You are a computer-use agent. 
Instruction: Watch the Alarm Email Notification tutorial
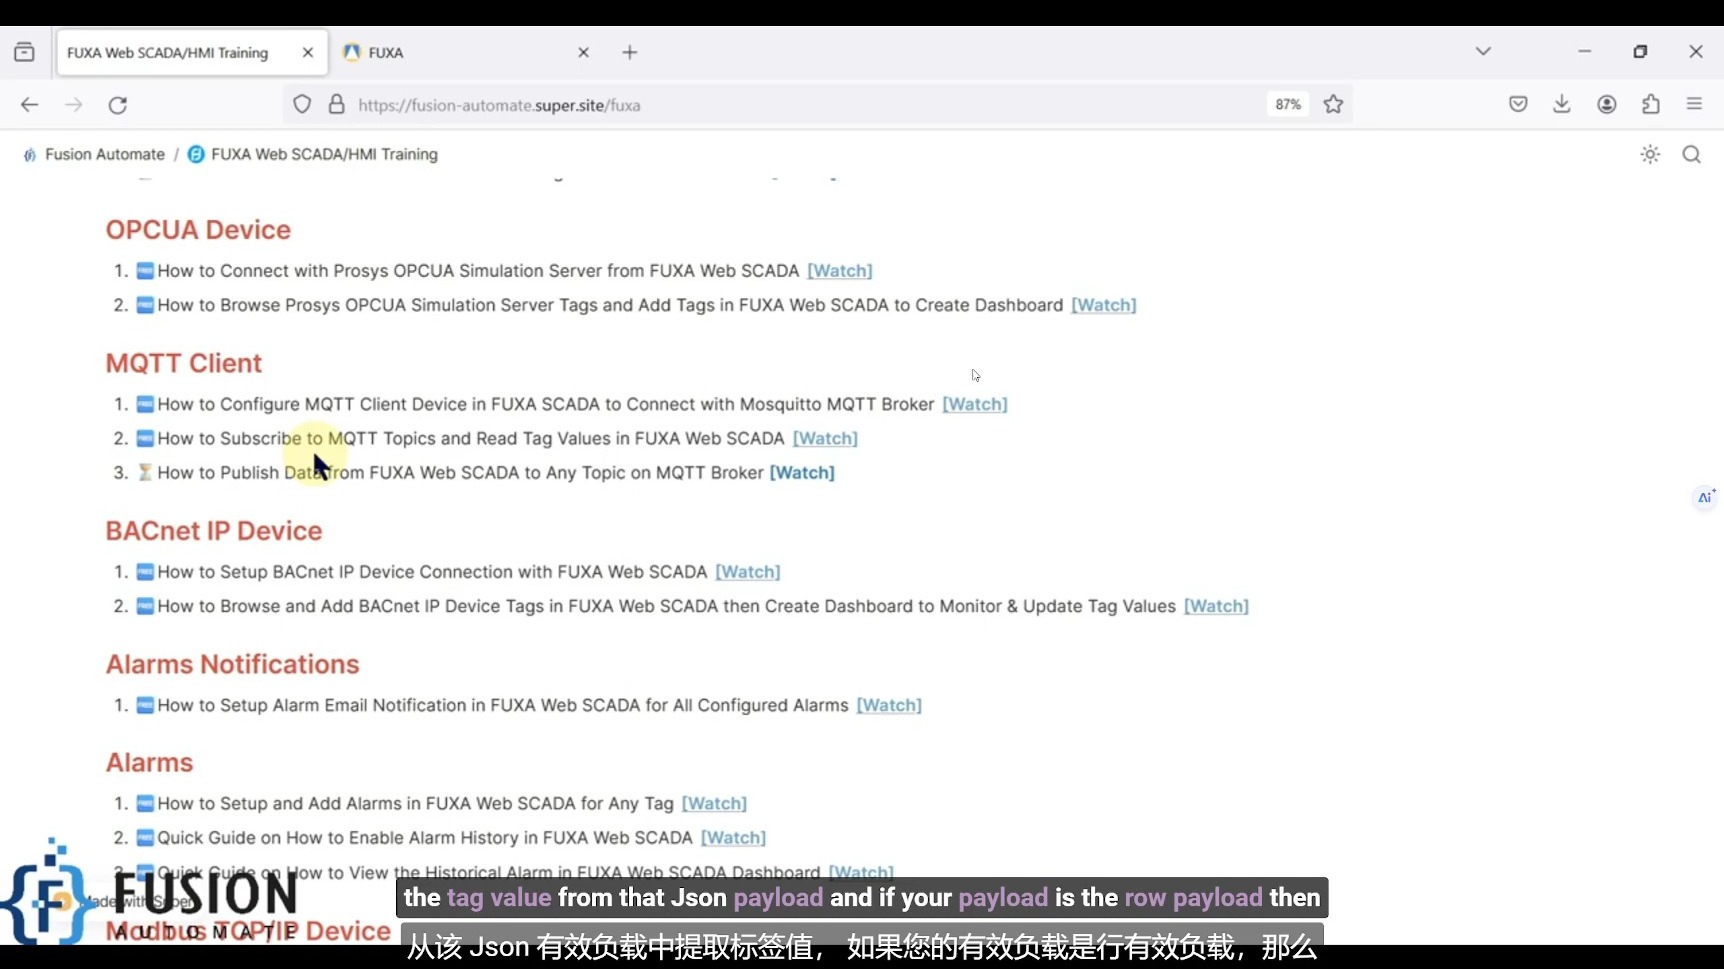coord(889,705)
